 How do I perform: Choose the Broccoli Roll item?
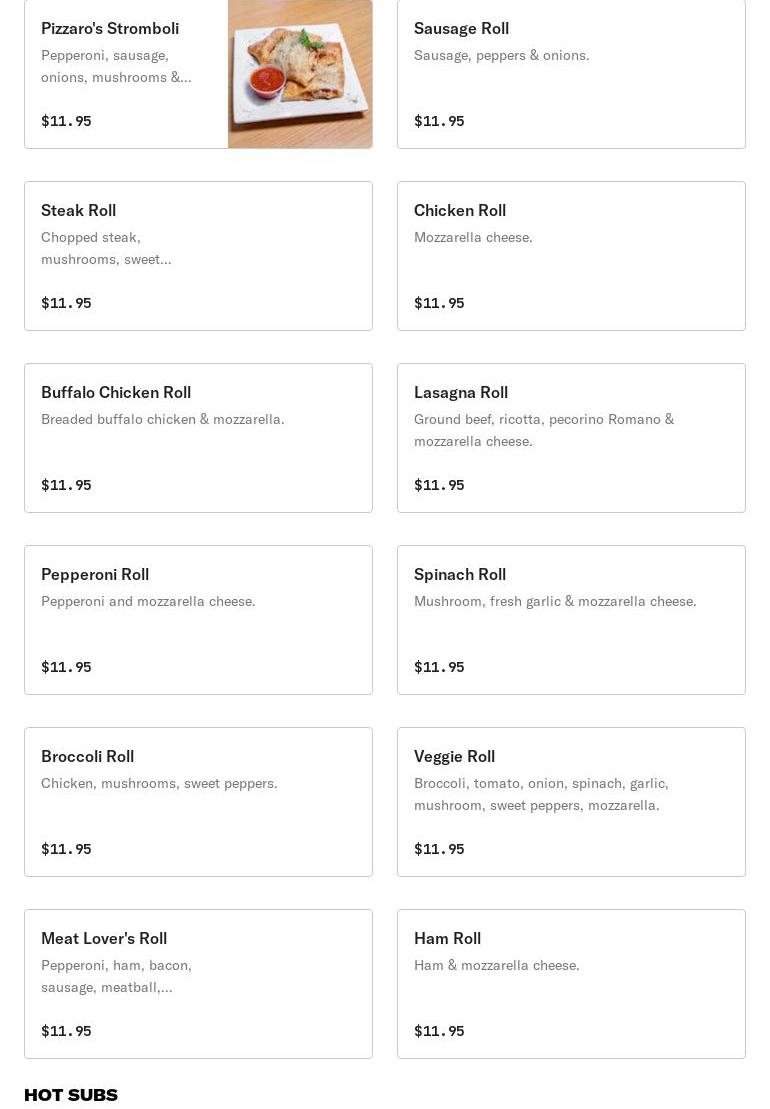click(x=198, y=802)
